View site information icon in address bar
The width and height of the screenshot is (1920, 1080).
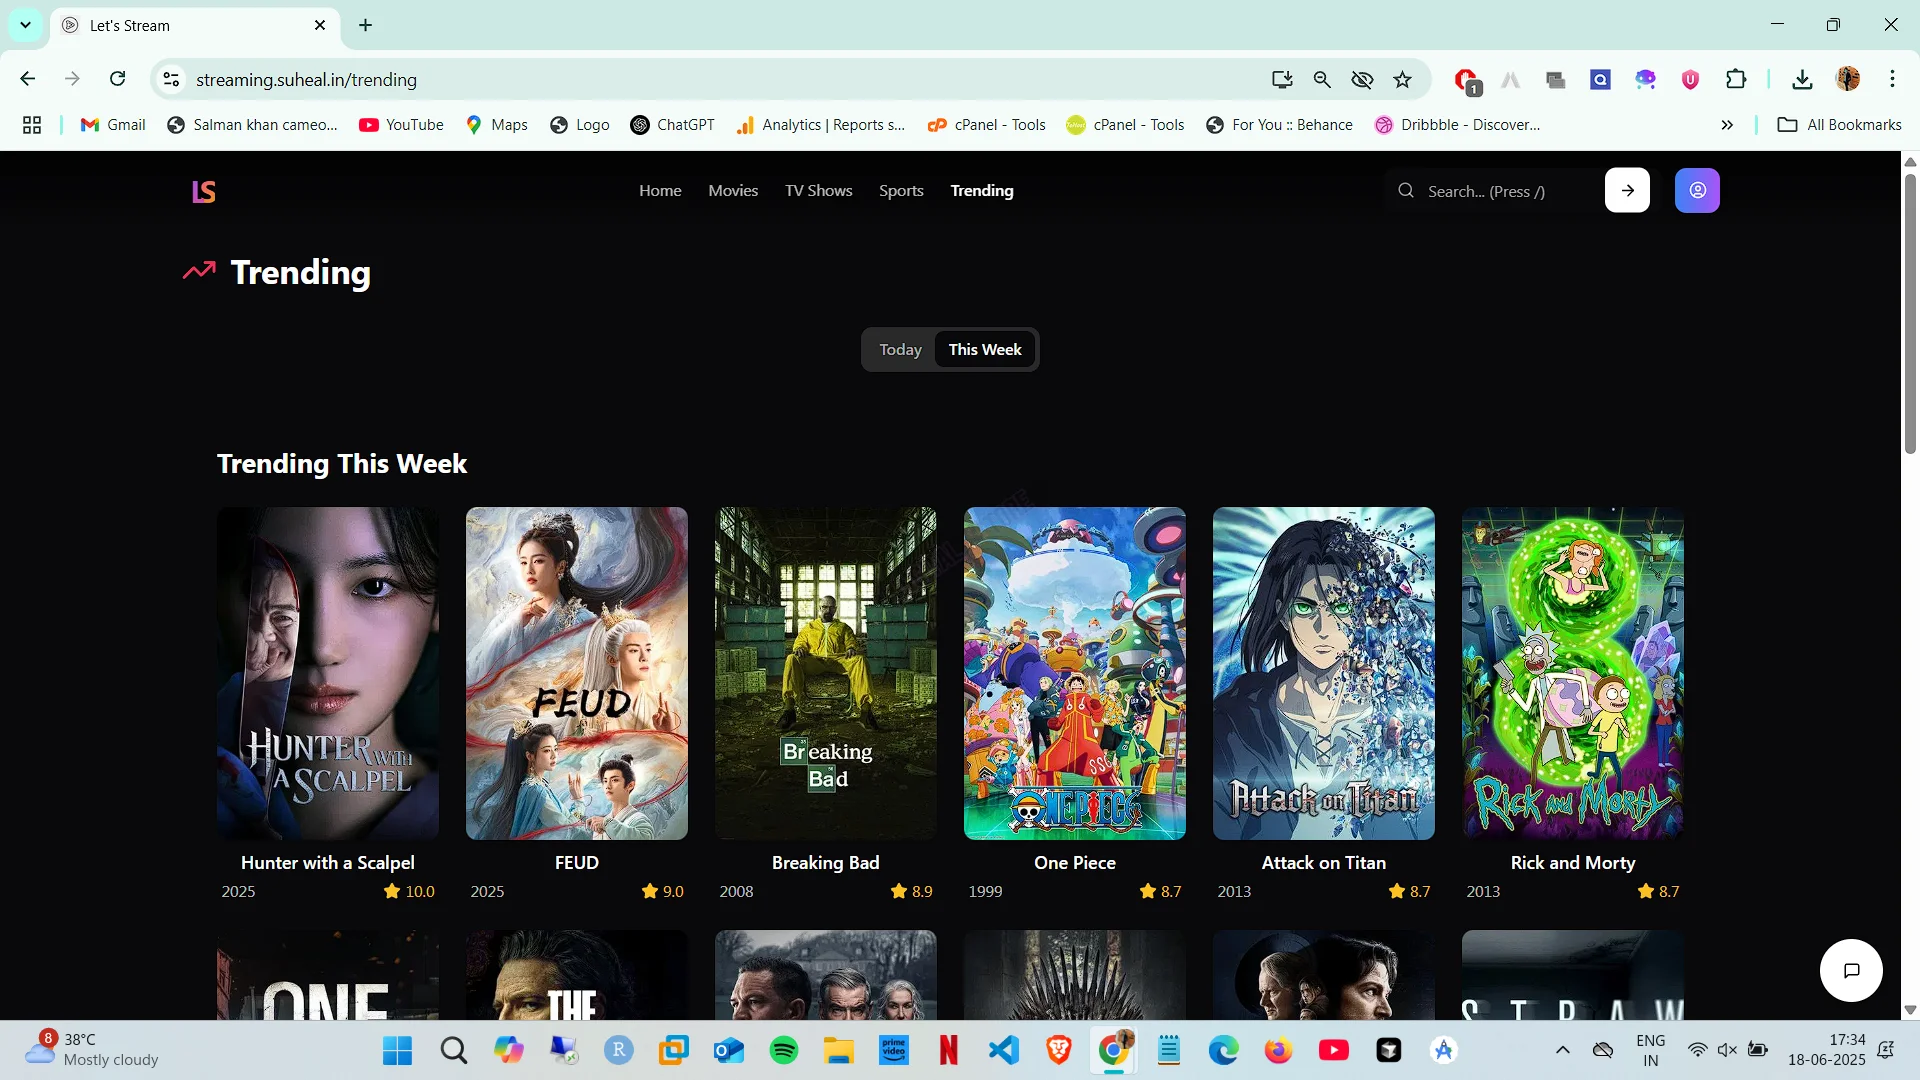(172, 79)
